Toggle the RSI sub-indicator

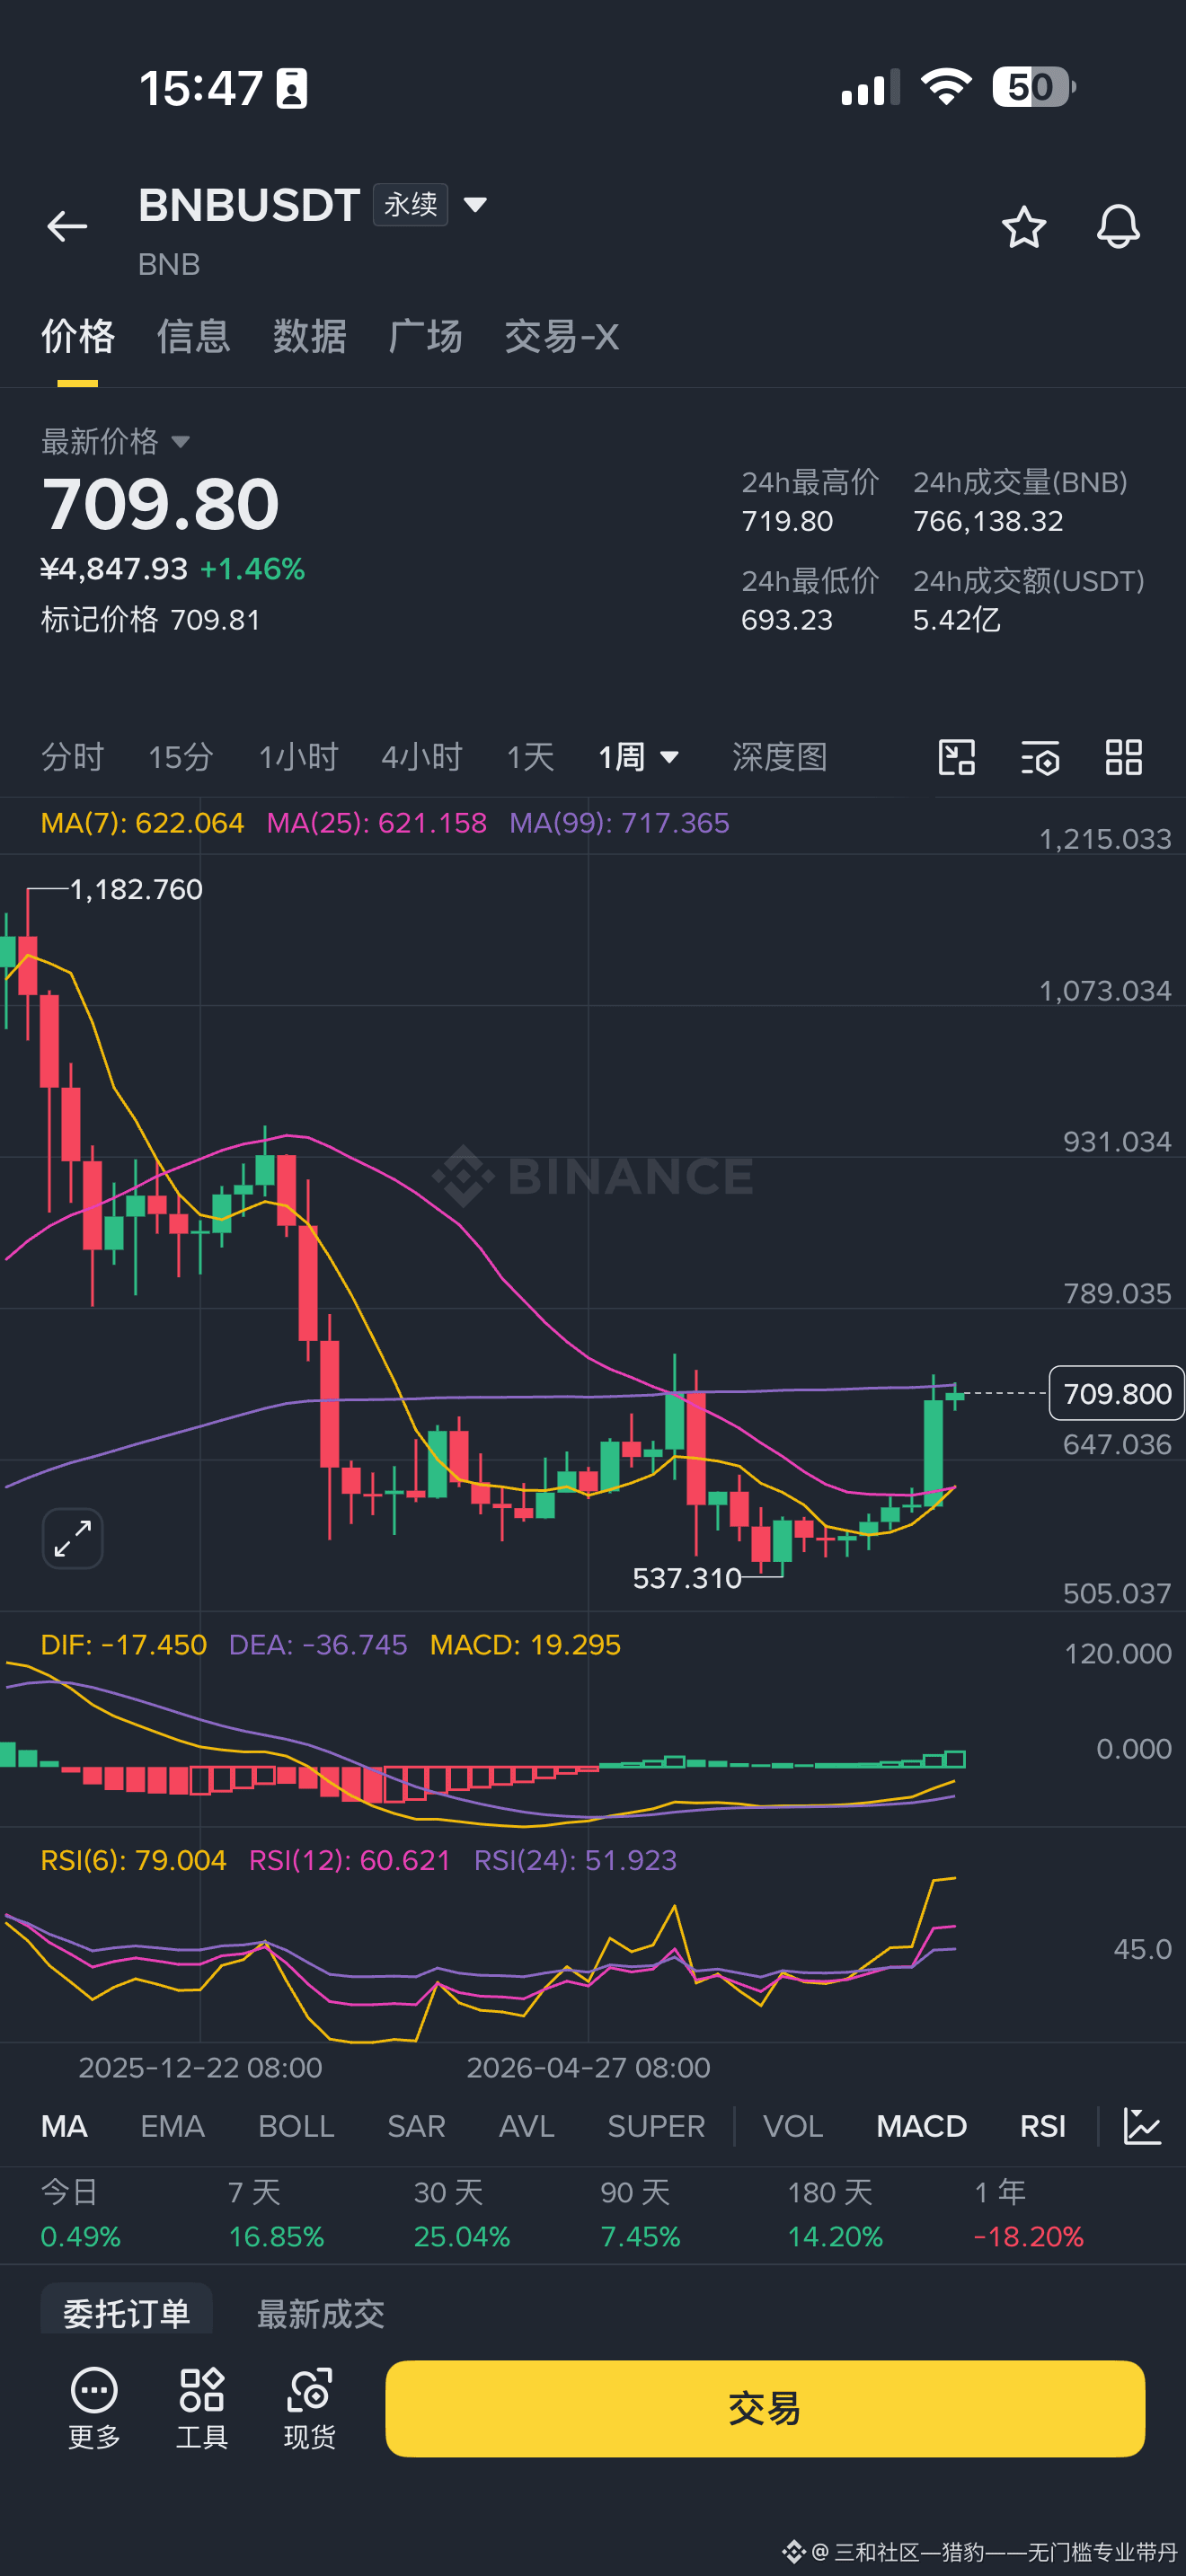1042,2126
